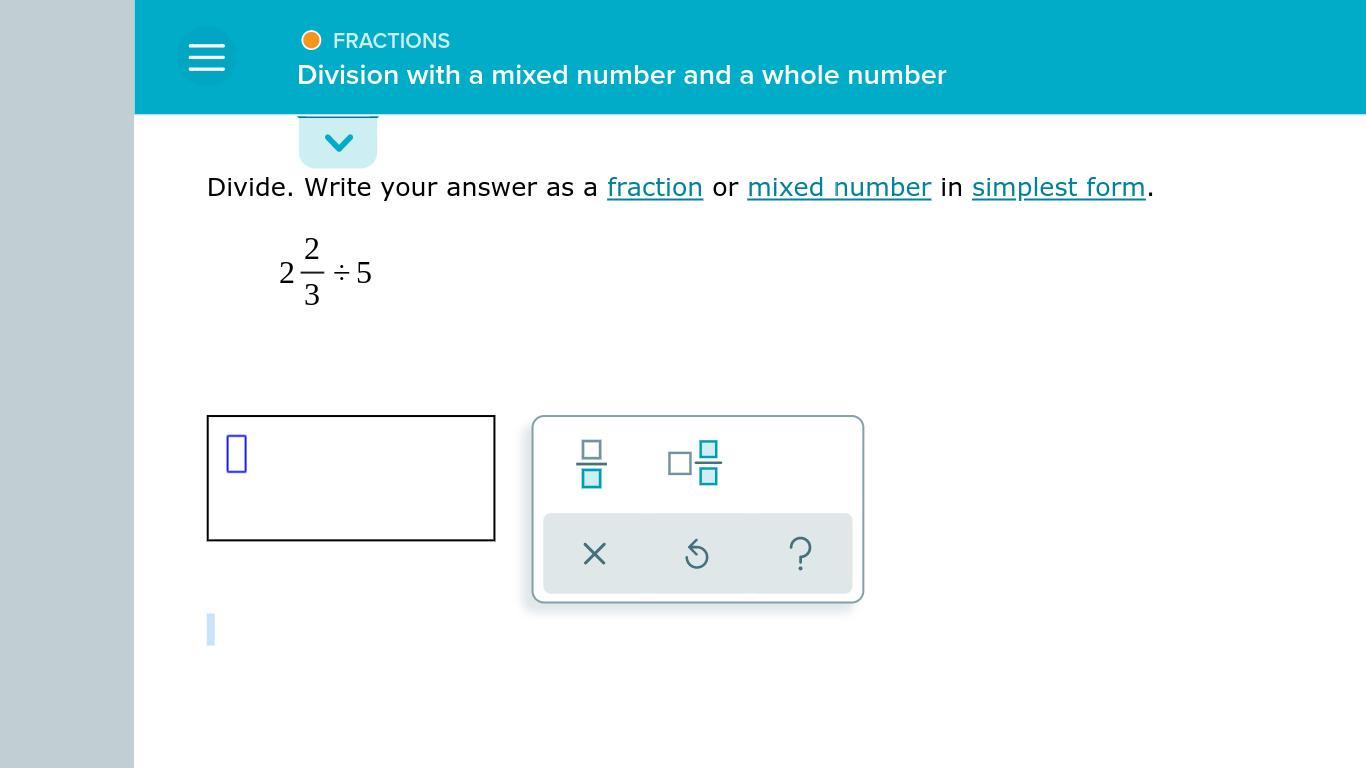Insert a mixed number template

tap(695, 463)
